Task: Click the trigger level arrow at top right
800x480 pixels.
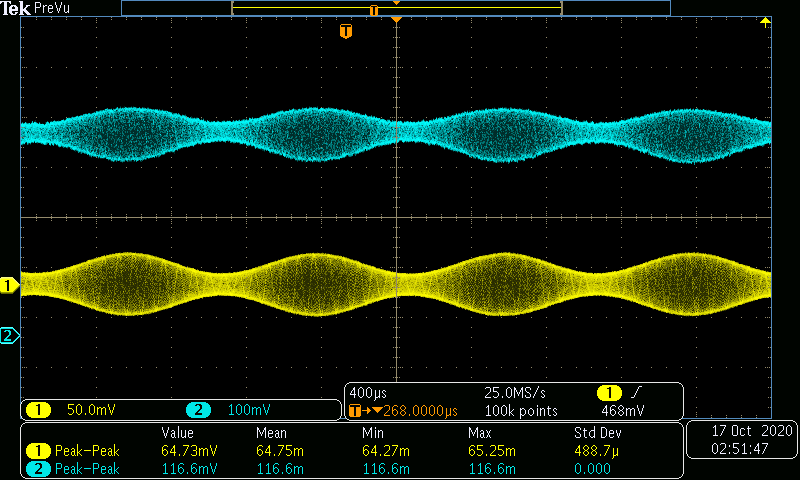Action: pos(765,22)
